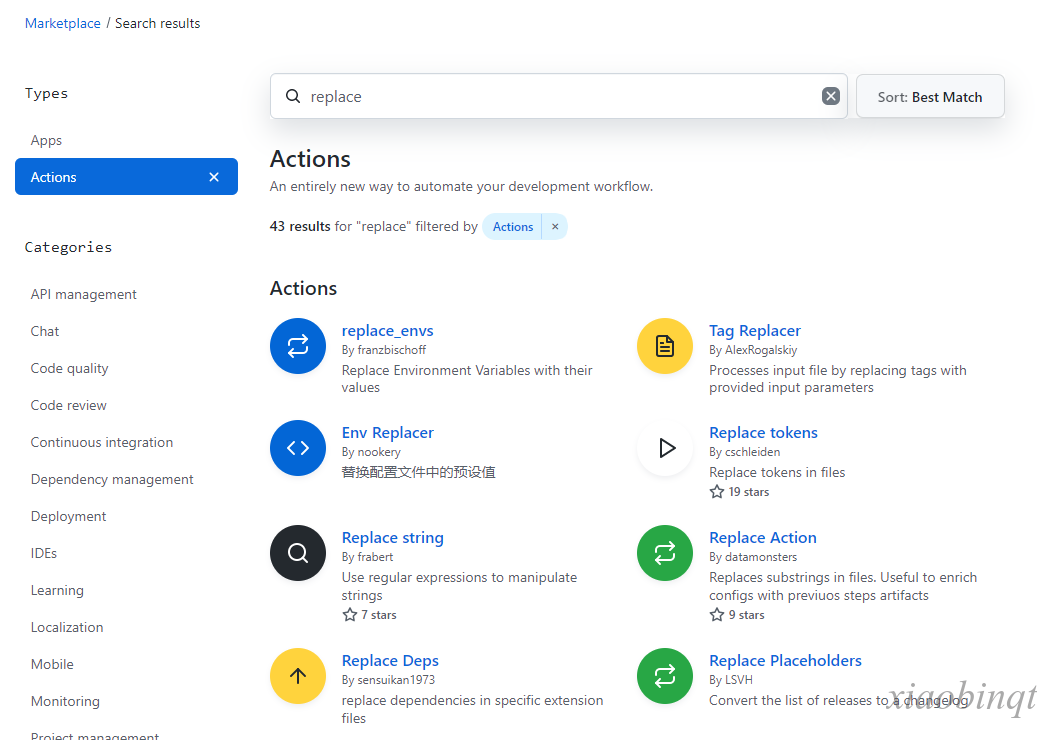The image size is (1053, 740).
Task: Open the Deployment category
Action: tap(68, 516)
